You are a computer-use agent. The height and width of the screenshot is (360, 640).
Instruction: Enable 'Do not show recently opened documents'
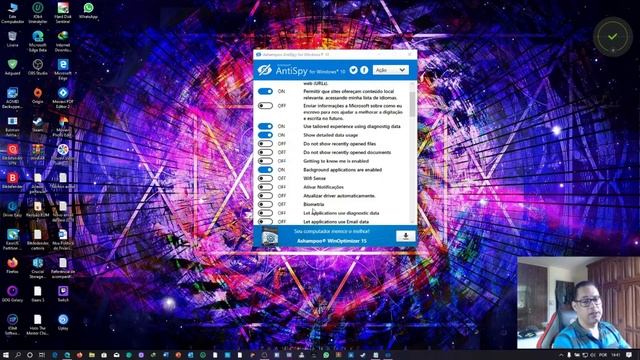[x=265, y=152]
